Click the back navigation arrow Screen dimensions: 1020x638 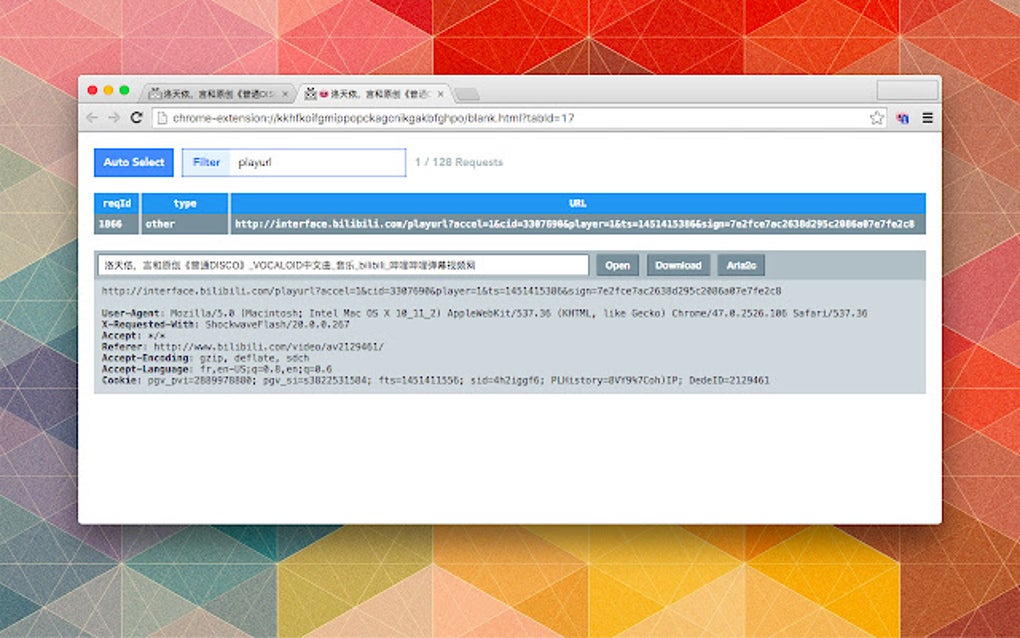(x=91, y=116)
